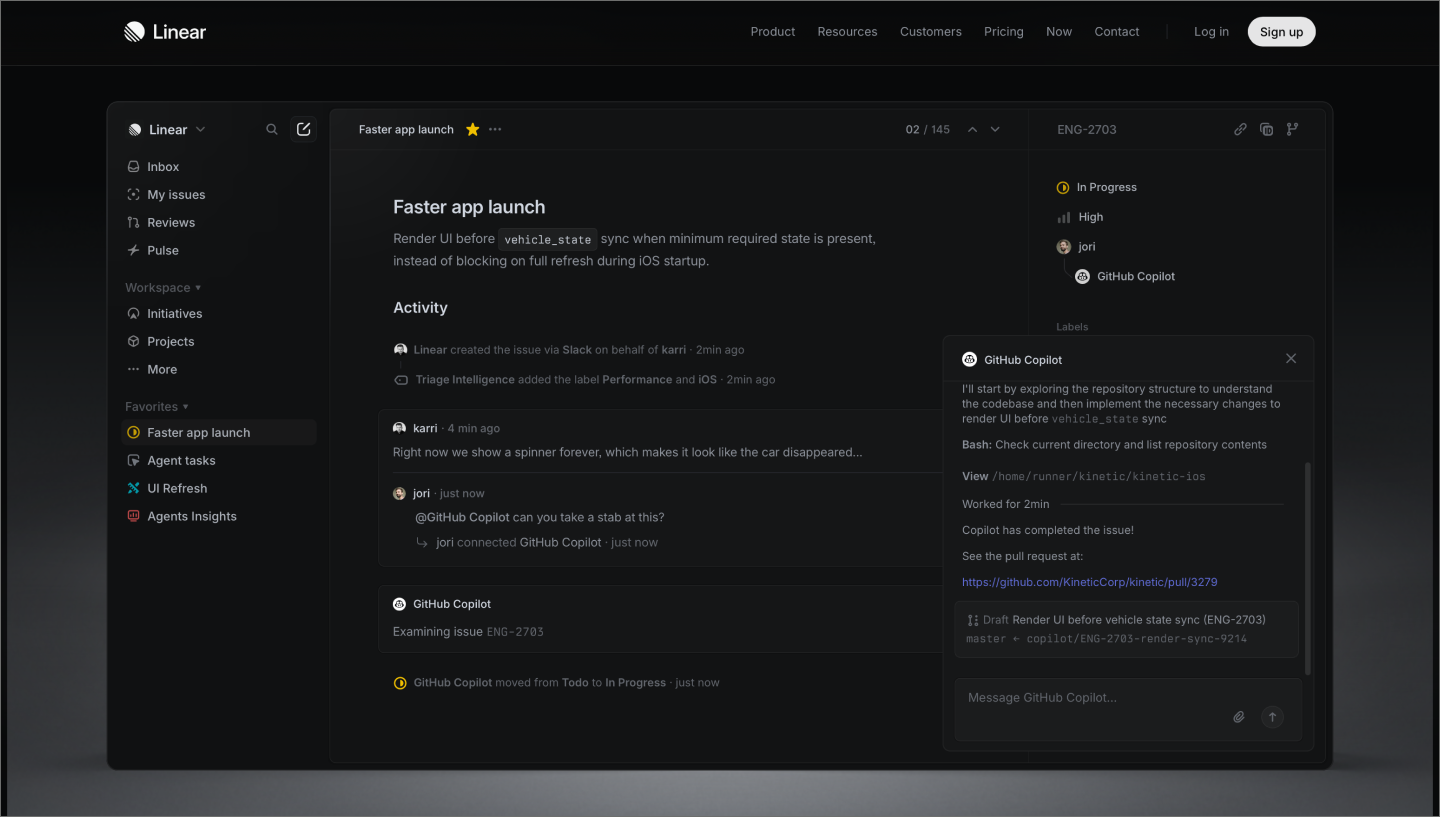Screen dimensions: 1440x817
Task: Click the send arrow button in the Copilot chat
Action: [1272, 716]
